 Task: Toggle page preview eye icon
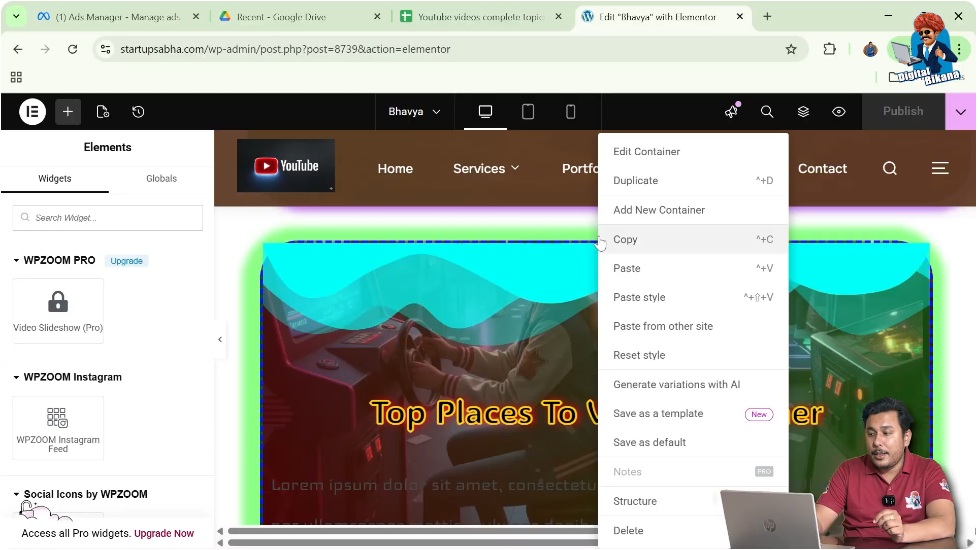tap(839, 112)
